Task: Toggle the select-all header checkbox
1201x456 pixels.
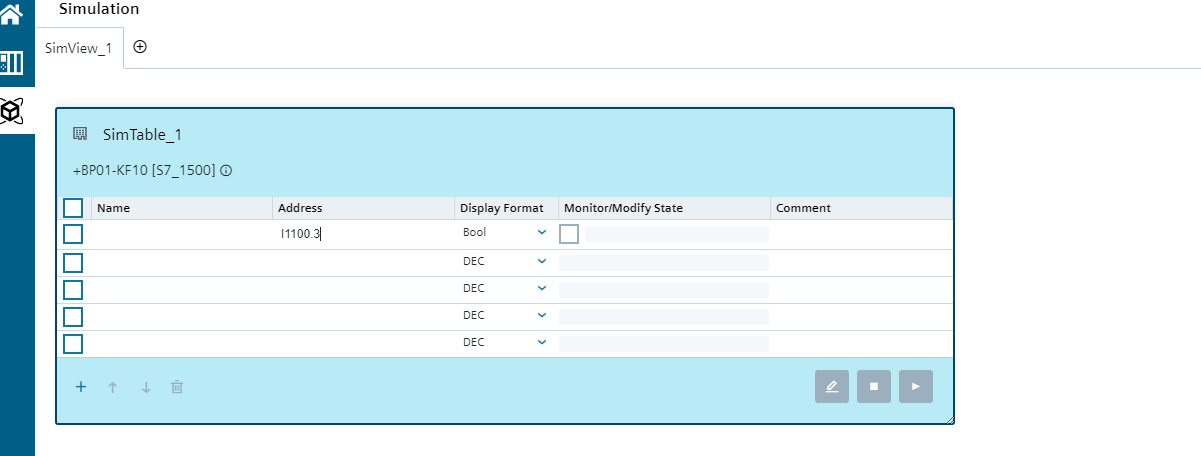Action: click(73, 208)
